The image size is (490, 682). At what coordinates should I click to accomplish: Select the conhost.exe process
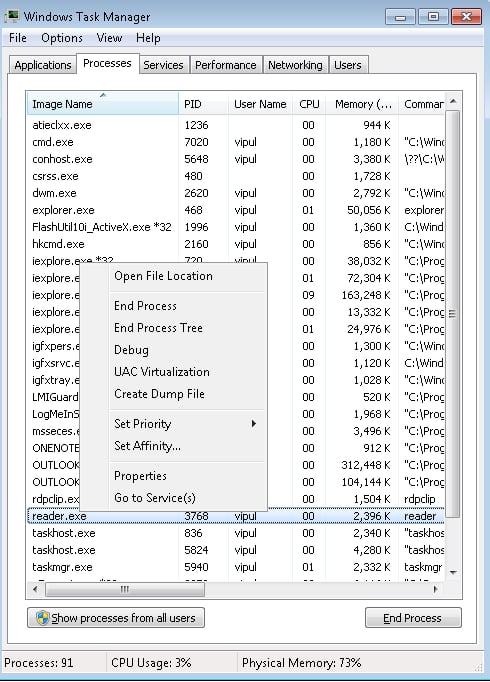point(236,159)
